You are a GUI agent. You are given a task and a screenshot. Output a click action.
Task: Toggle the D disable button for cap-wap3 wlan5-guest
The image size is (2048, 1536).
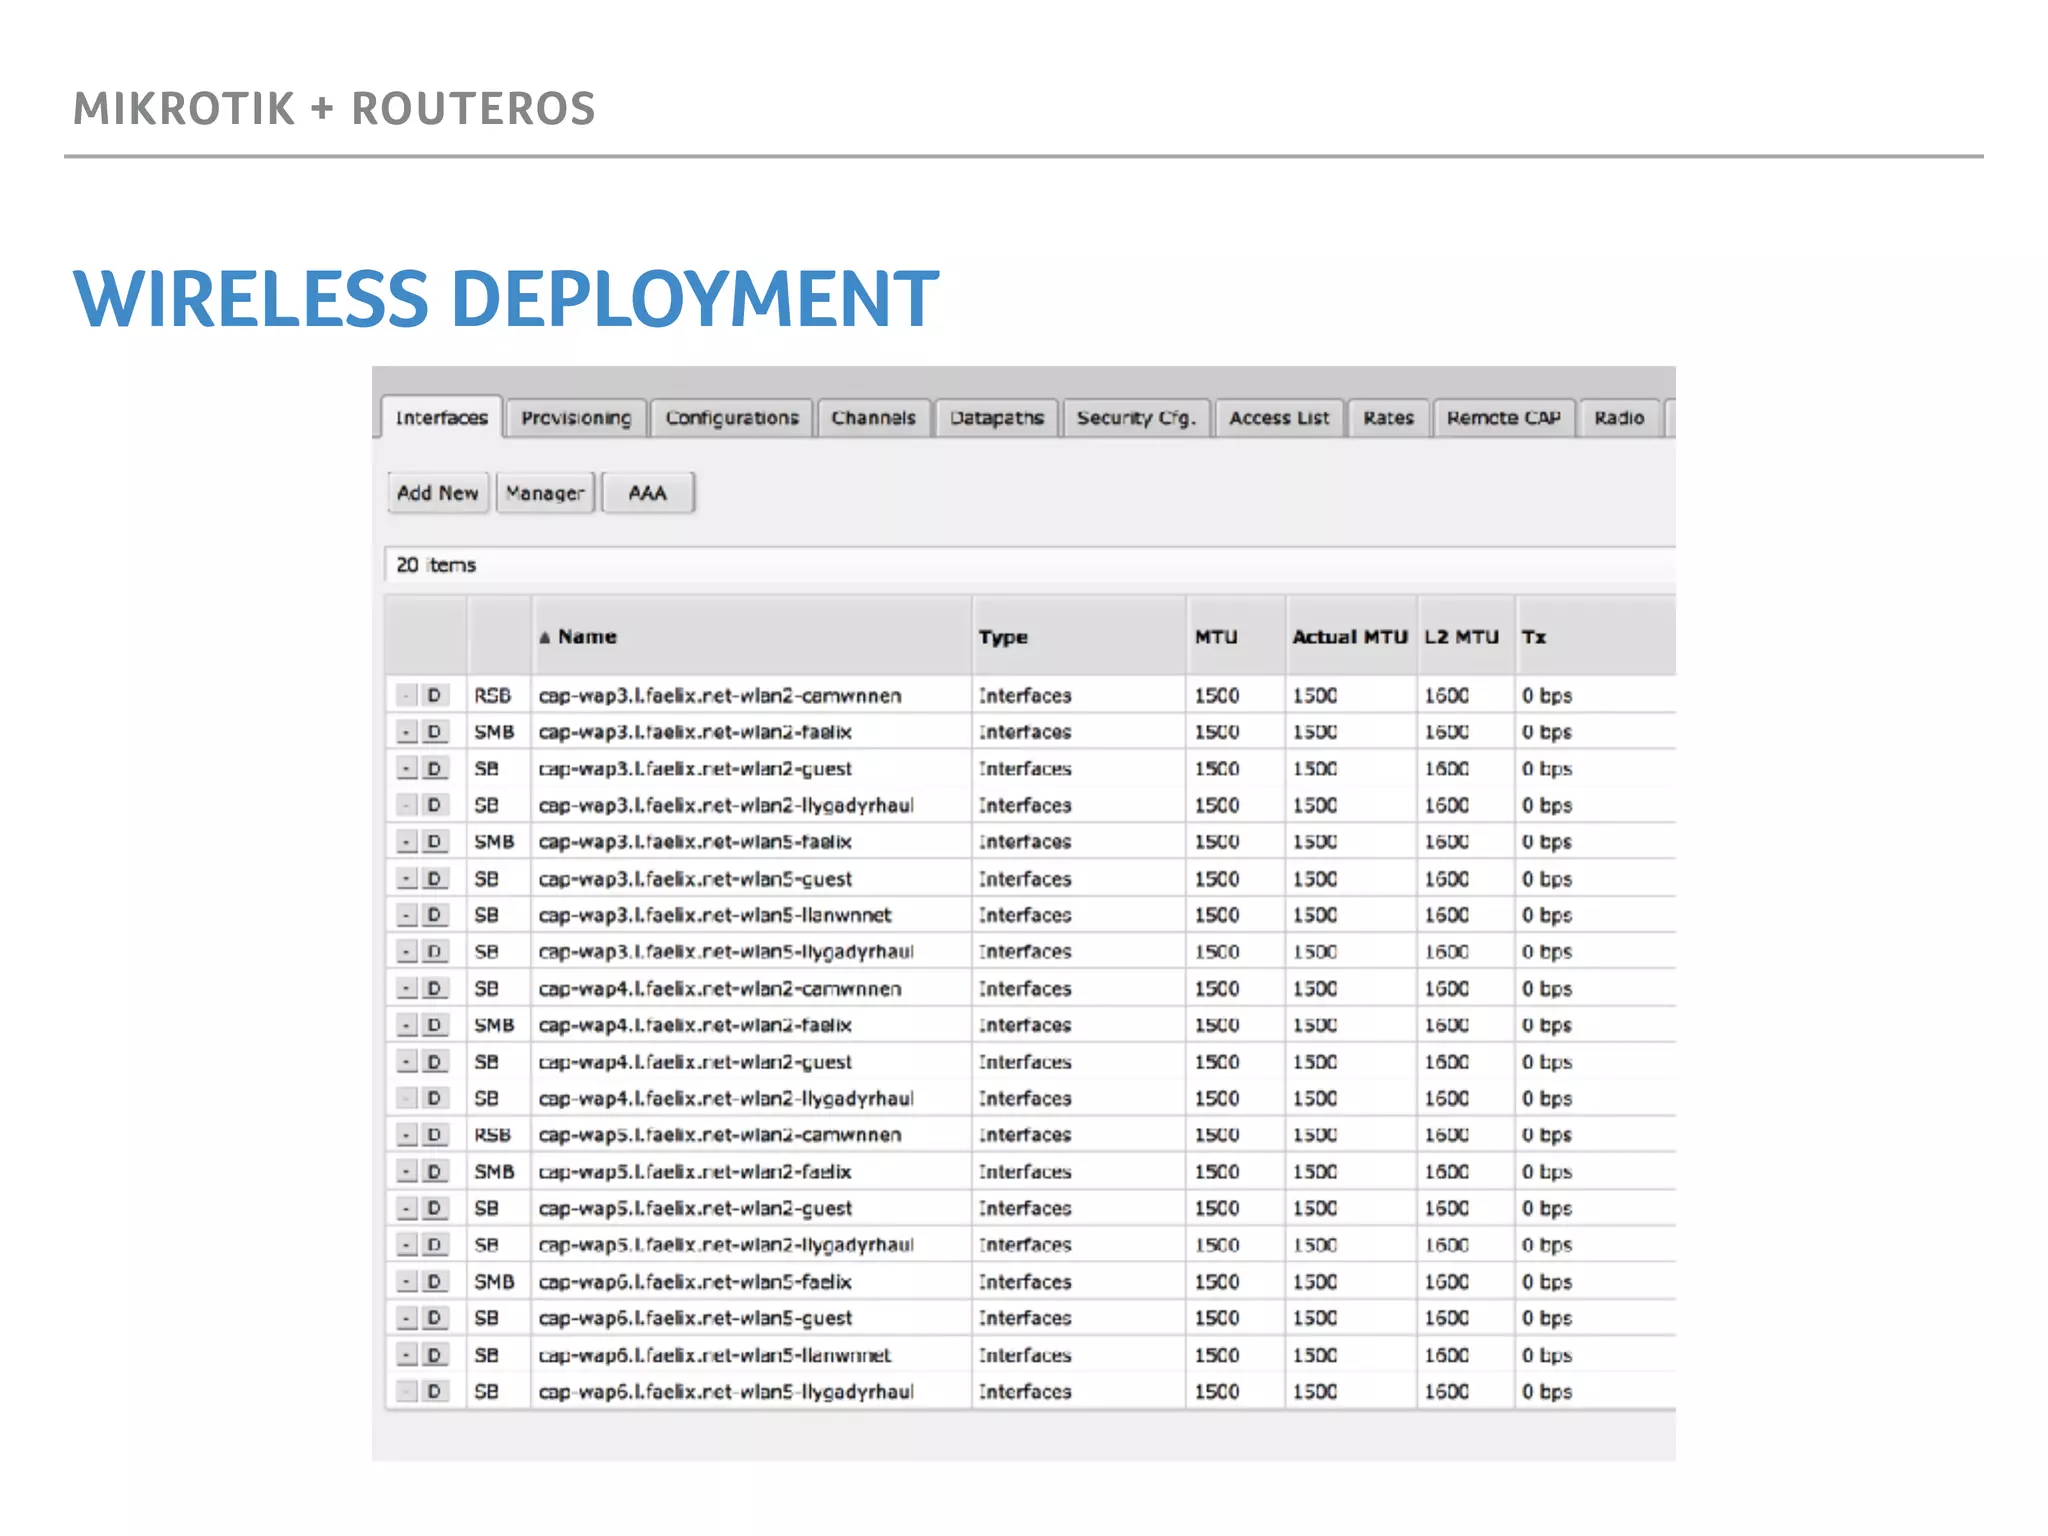click(434, 879)
